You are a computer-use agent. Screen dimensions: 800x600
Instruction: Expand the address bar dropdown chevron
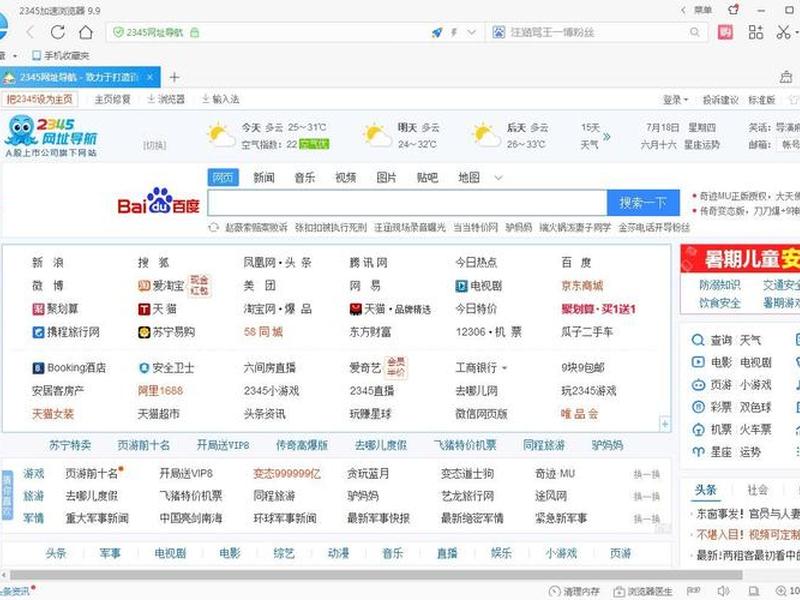471,32
